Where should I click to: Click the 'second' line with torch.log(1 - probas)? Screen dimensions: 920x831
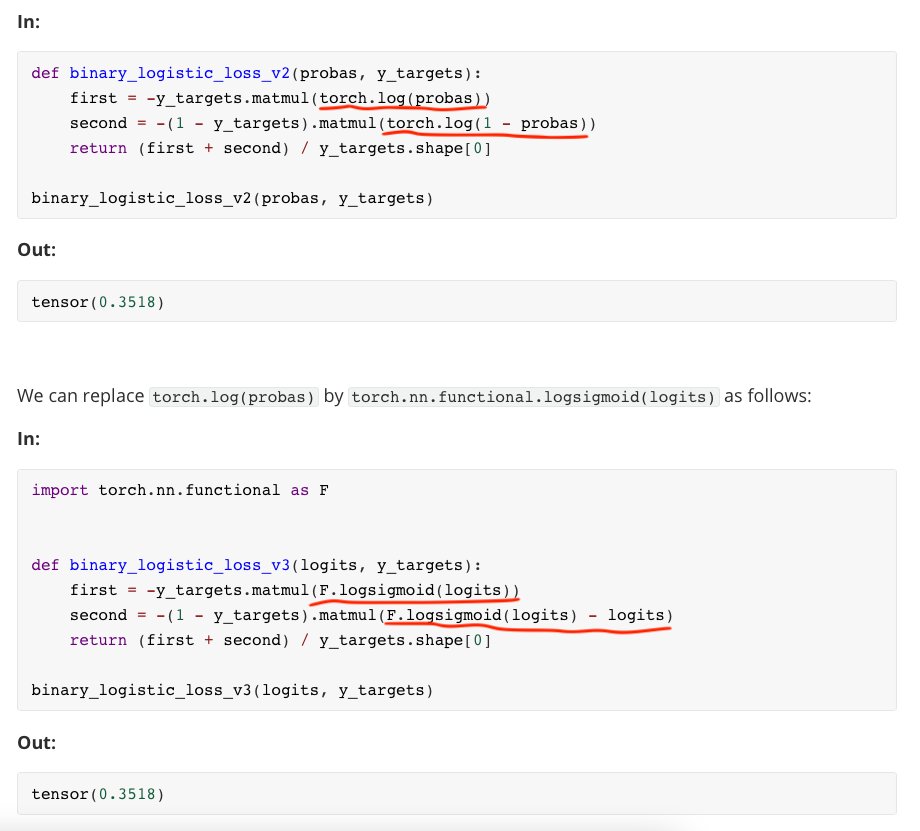[x=333, y=123]
